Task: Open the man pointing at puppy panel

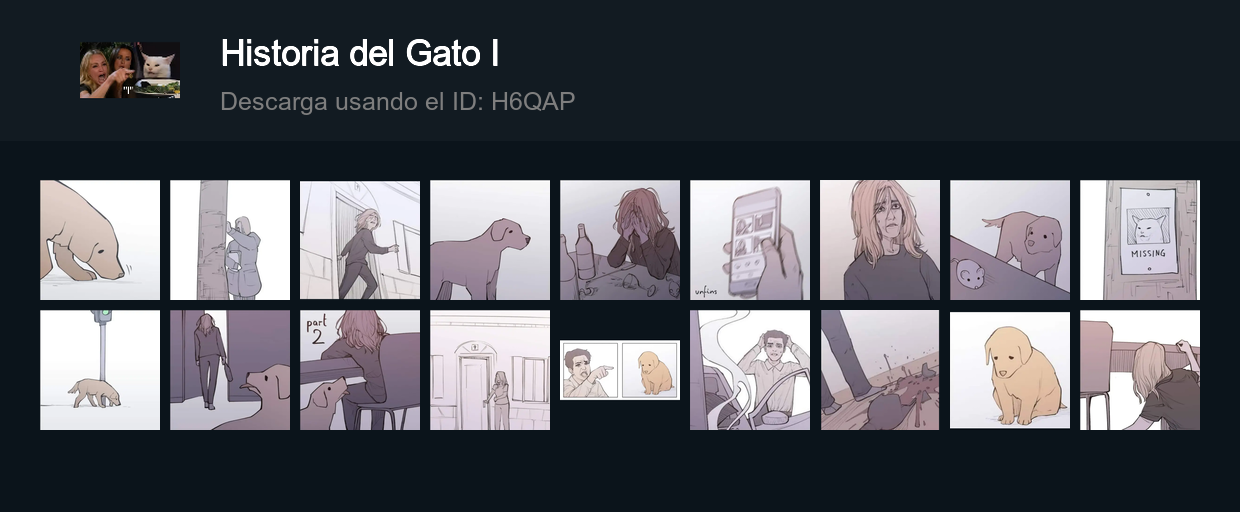Action: point(620,370)
